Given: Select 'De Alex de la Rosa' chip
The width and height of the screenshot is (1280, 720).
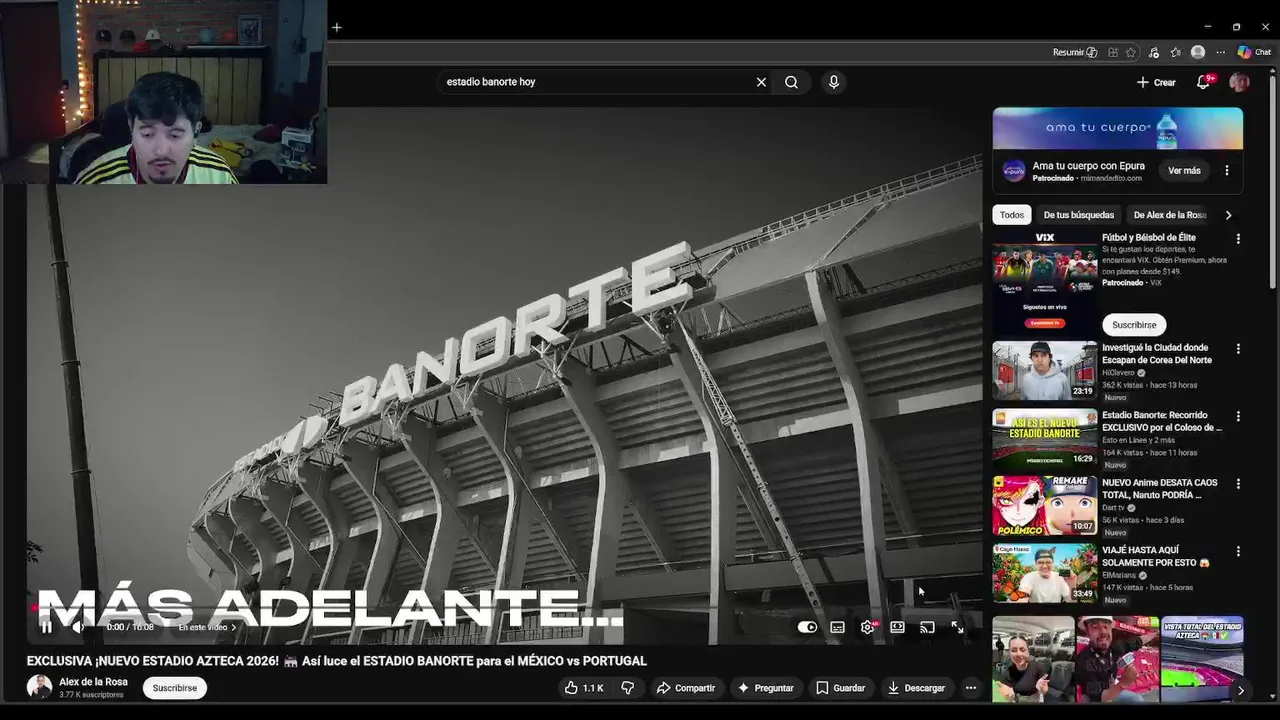Looking at the screenshot, I should (1170, 215).
